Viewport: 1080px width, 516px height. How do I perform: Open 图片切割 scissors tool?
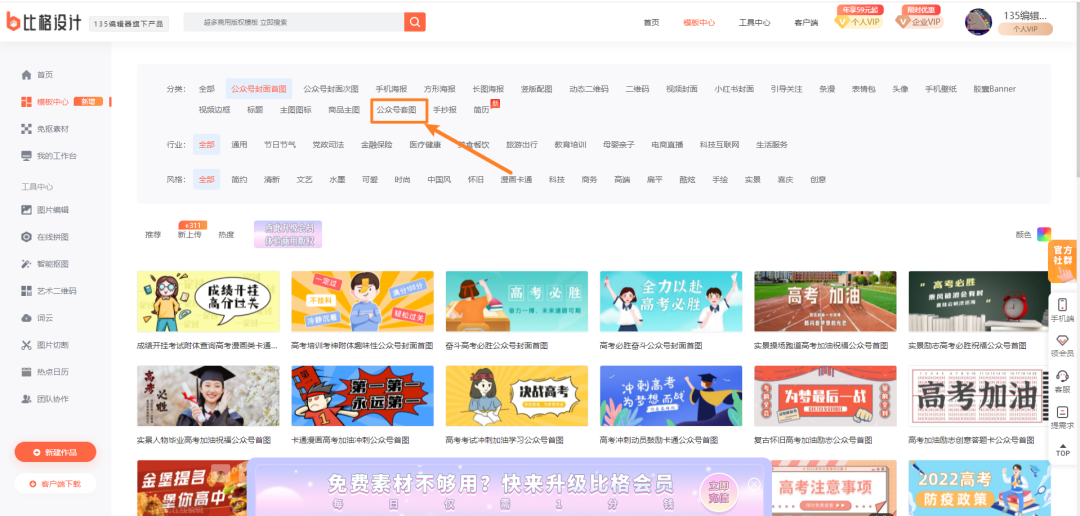pyautogui.click(x=53, y=345)
